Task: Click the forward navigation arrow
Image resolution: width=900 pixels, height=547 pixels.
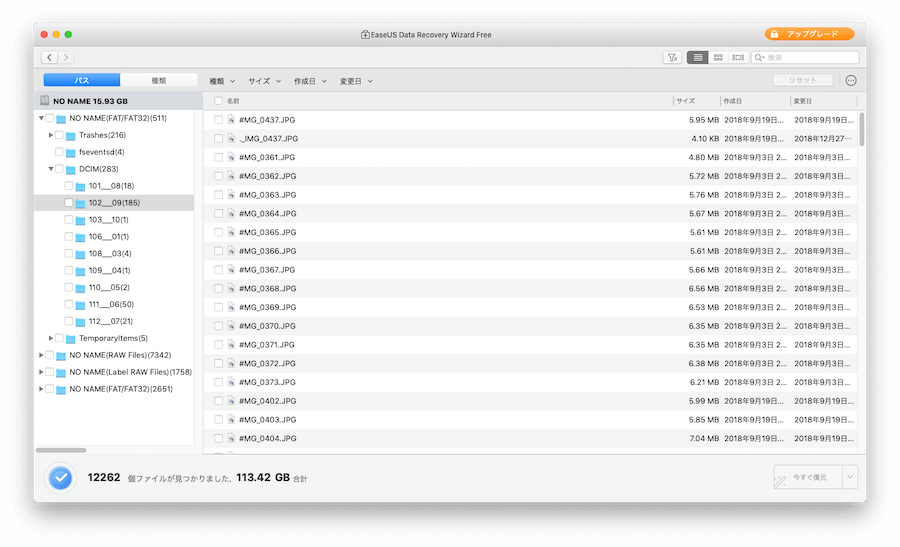Action: (66, 57)
